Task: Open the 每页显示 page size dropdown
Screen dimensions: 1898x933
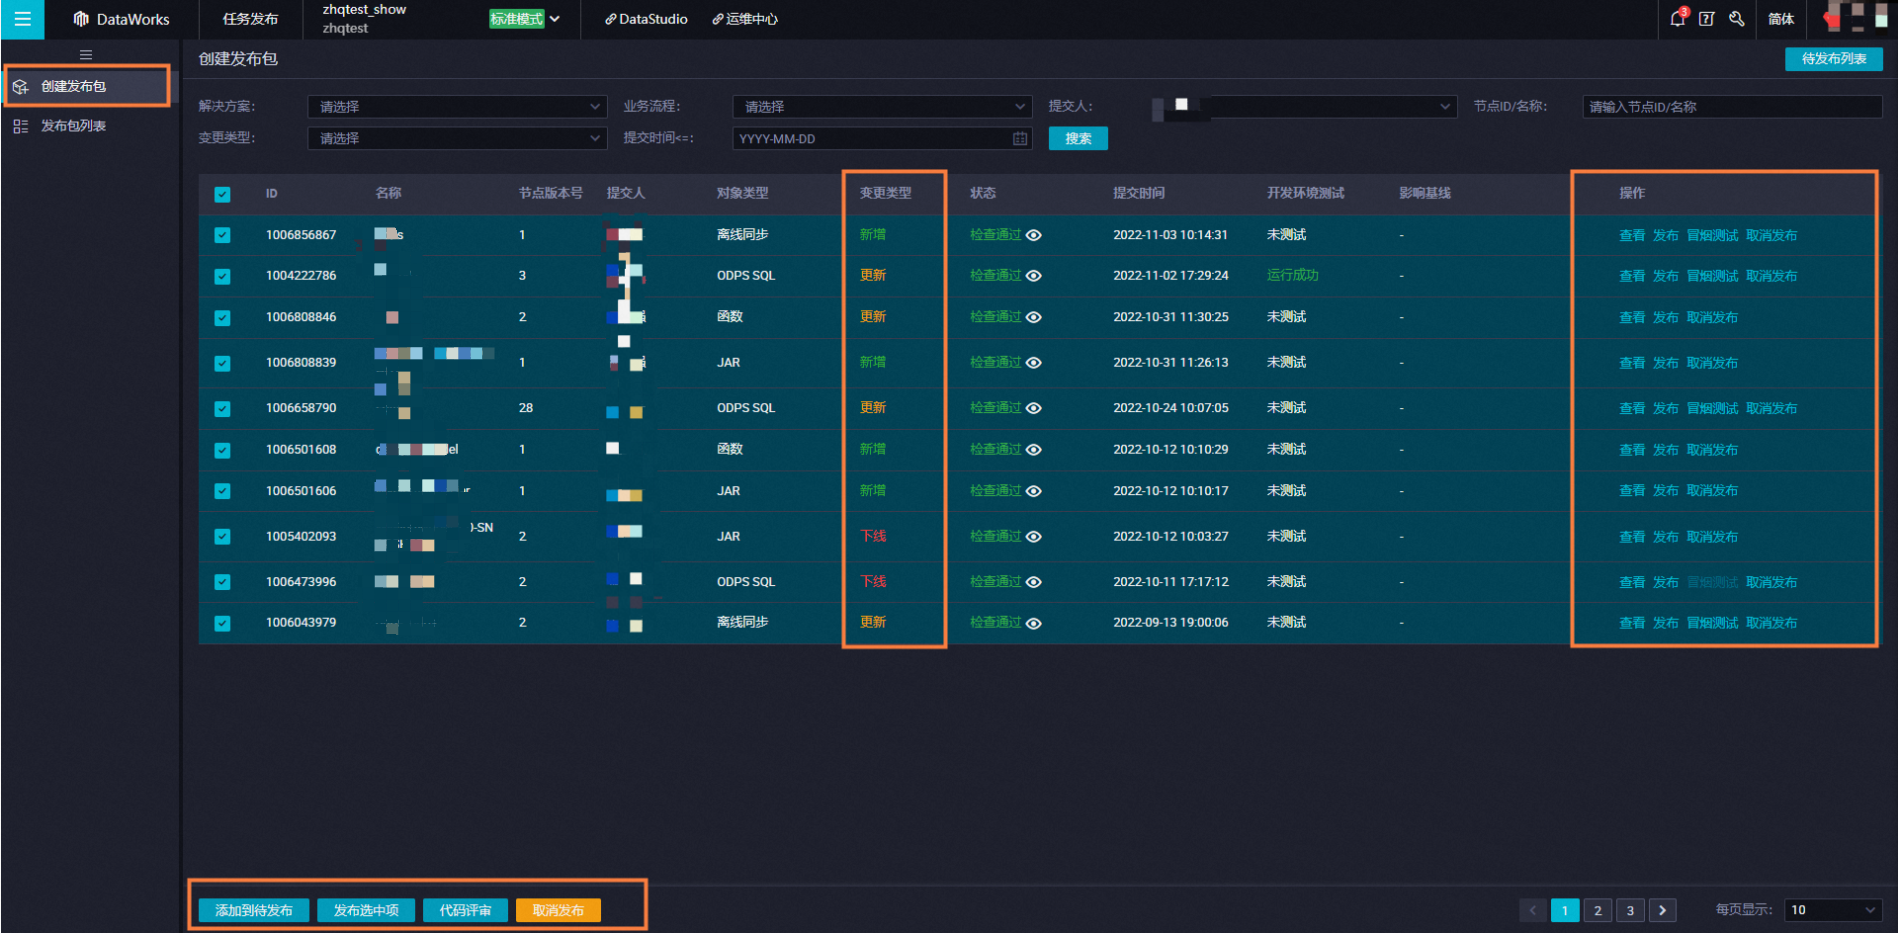Action: click(x=1833, y=910)
